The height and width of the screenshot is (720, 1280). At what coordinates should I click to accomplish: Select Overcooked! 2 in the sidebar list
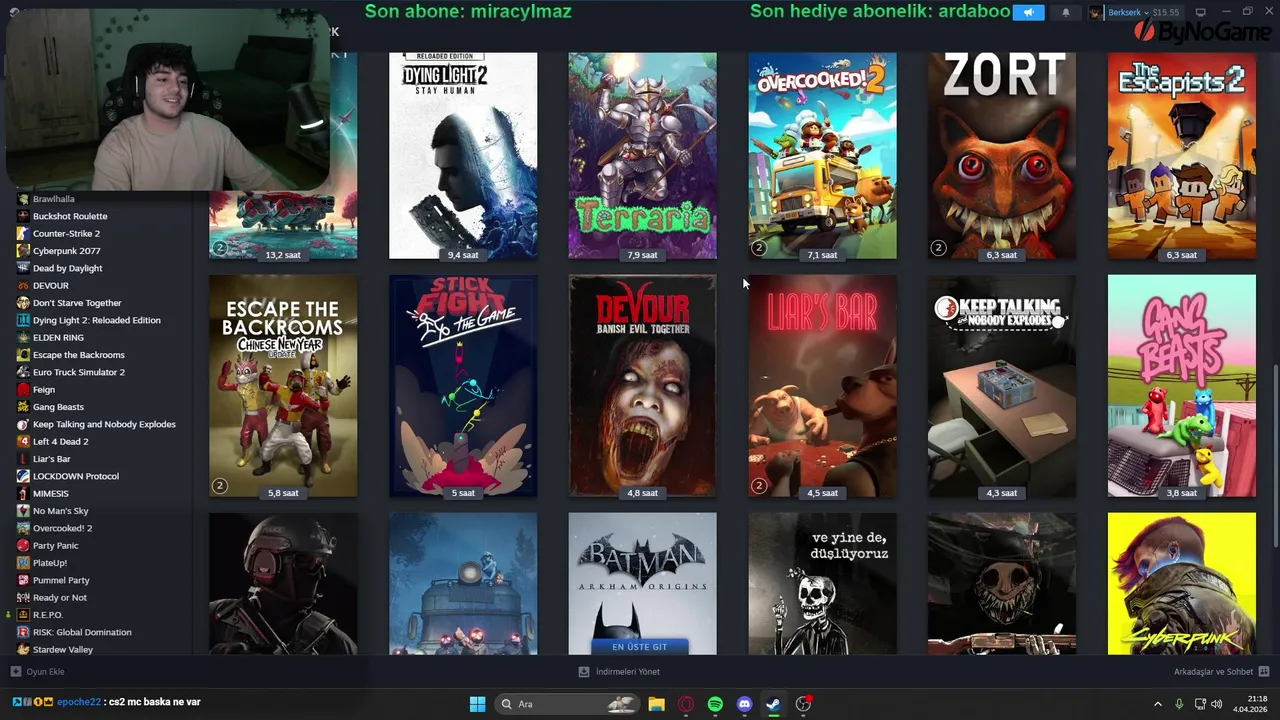point(62,528)
